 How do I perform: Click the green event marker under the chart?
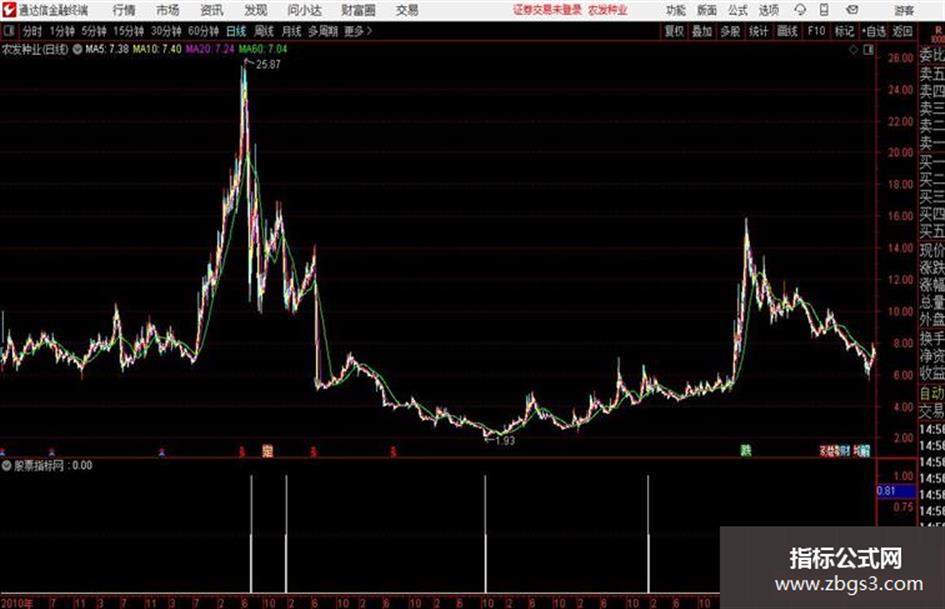746,450
